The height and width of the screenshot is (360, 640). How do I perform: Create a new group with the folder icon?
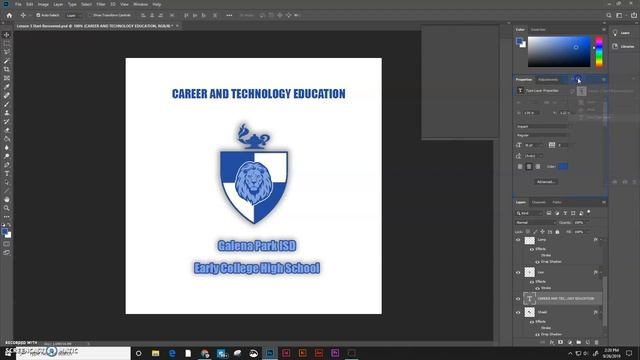pos(578,342)
